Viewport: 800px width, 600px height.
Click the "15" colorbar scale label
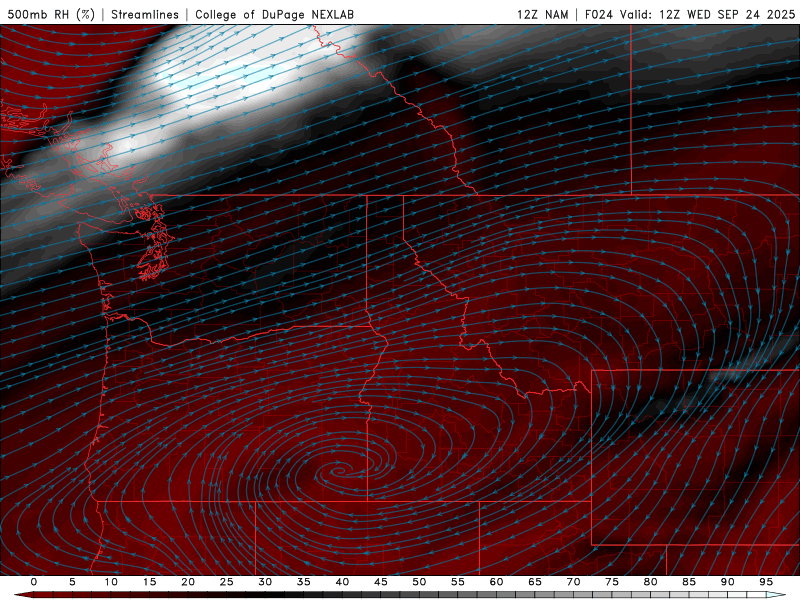point(149,582)
